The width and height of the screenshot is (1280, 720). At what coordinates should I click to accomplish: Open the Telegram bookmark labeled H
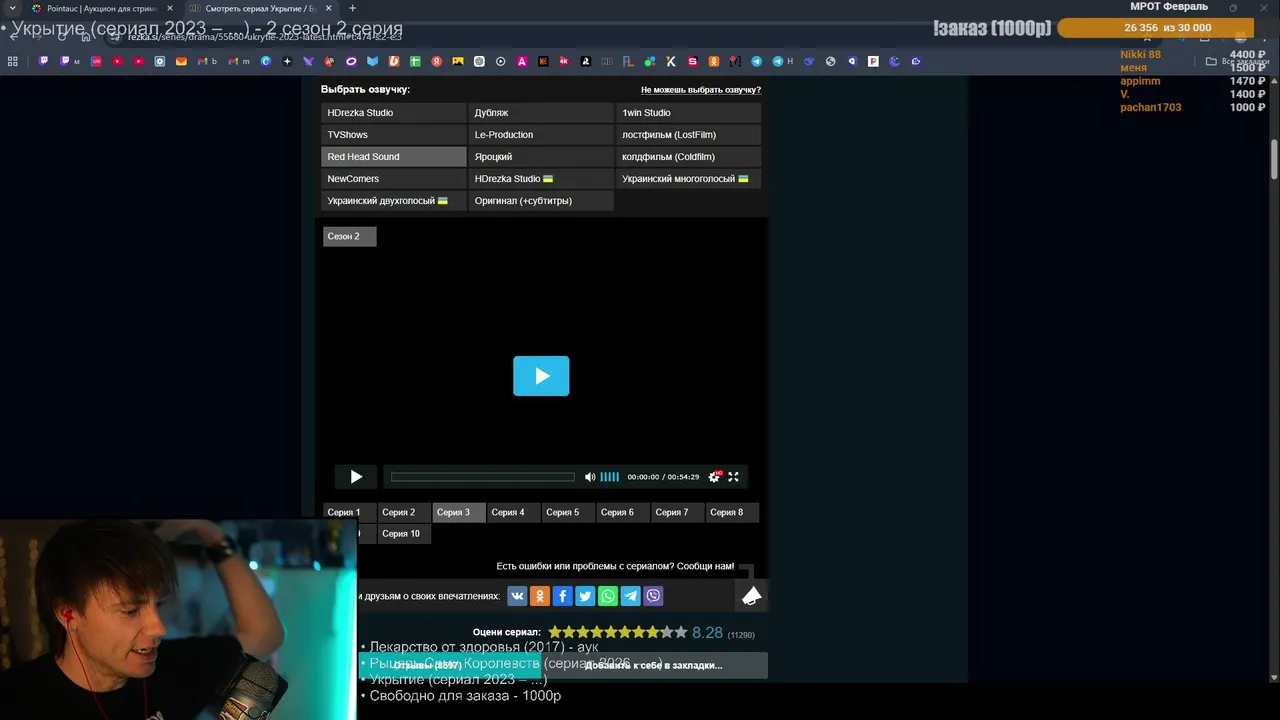click(x=782, y=61)
